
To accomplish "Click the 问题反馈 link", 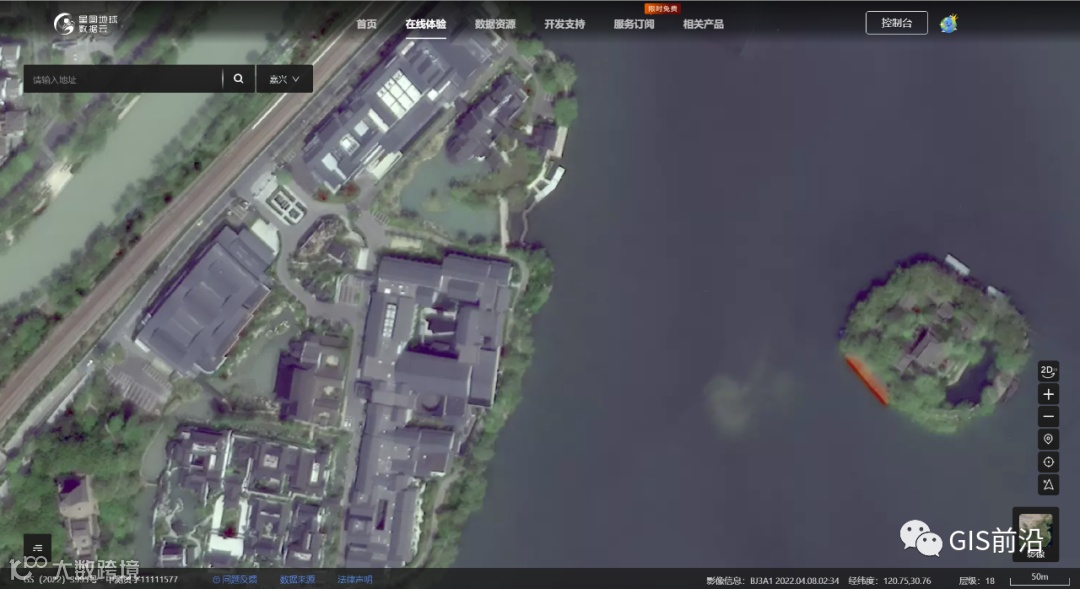I will coord(234,579).
